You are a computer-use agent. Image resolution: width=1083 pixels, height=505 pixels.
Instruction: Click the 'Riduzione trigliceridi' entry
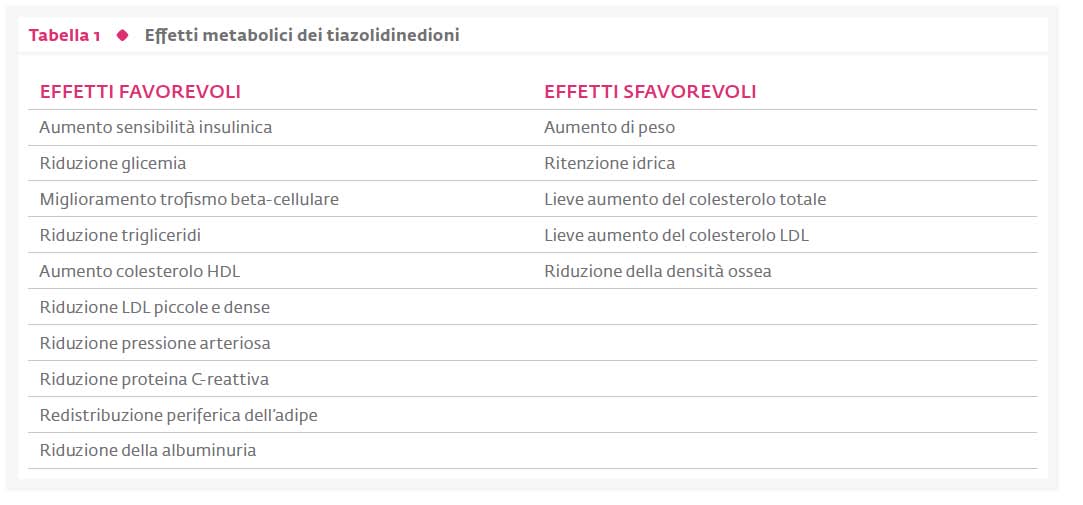click(x=120, y=236)
